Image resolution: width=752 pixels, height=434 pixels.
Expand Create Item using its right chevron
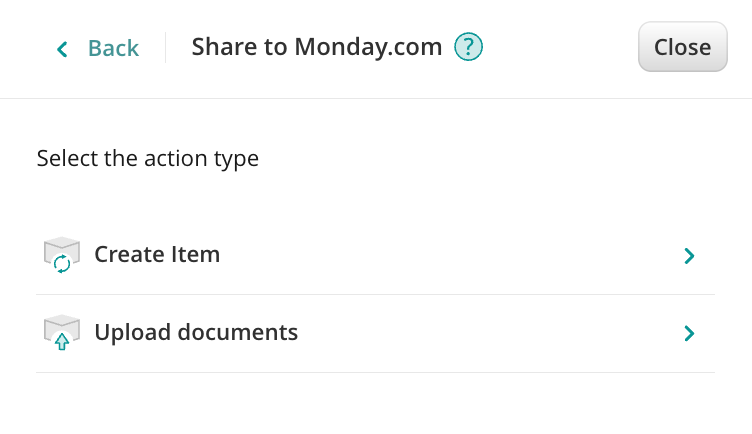[x=688, y=256]
